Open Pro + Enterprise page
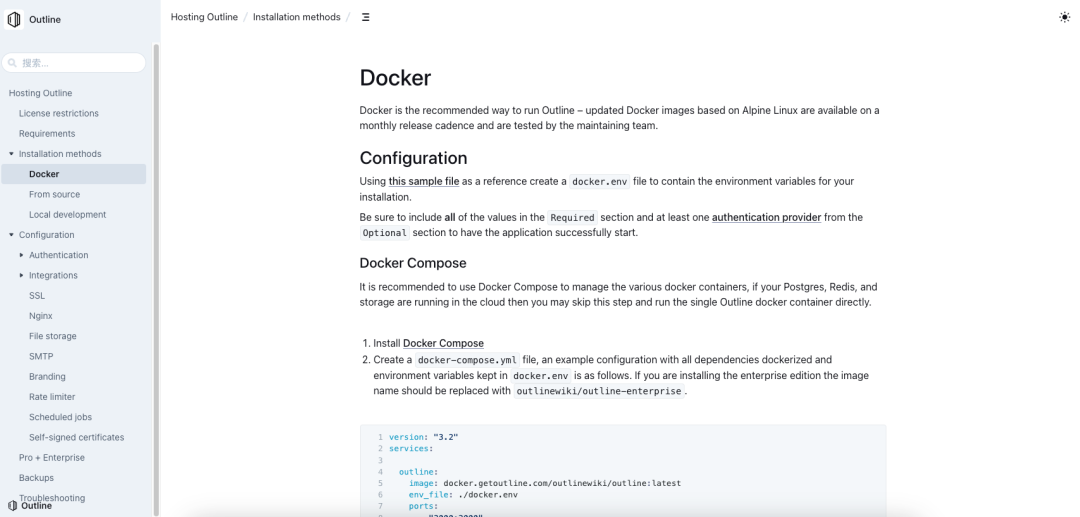 click(52, 457)
